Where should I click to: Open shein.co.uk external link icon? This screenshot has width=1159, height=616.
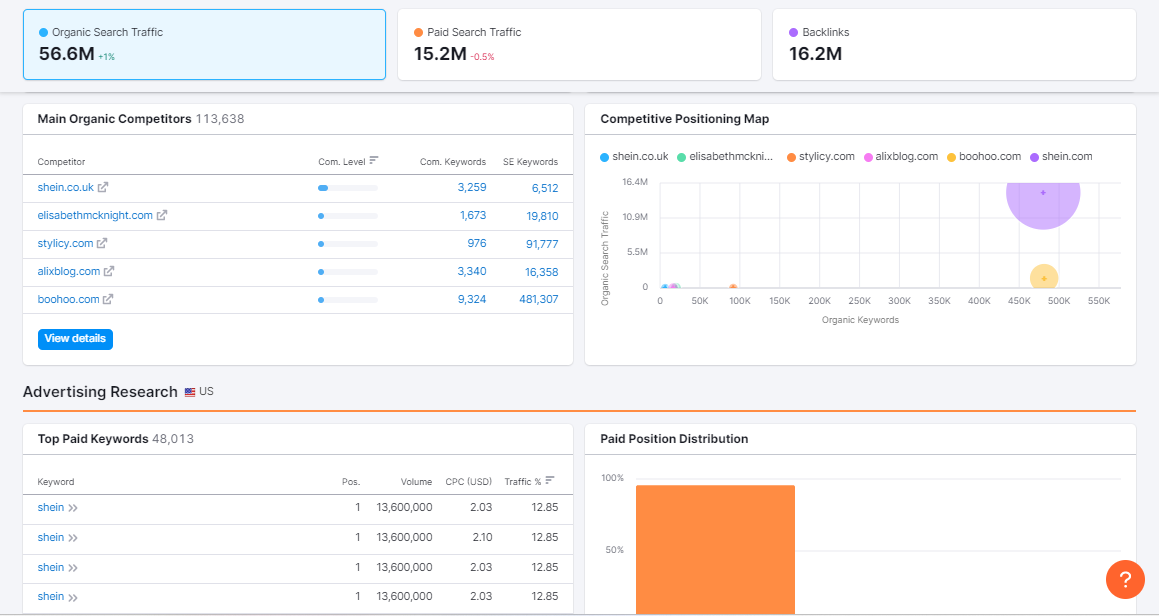[103, 187]
